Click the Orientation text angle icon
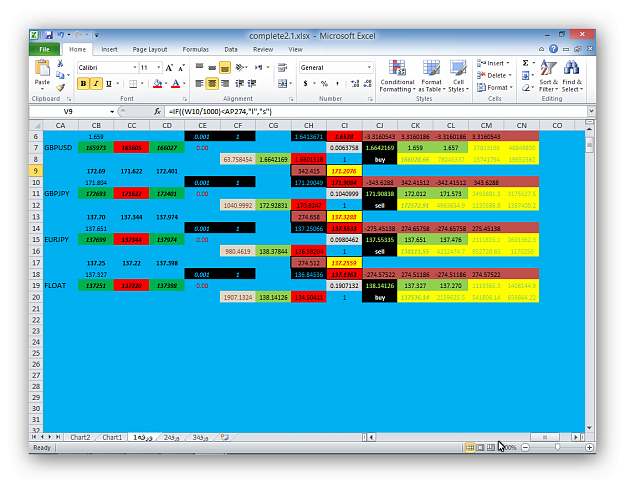 pos(240,67)
